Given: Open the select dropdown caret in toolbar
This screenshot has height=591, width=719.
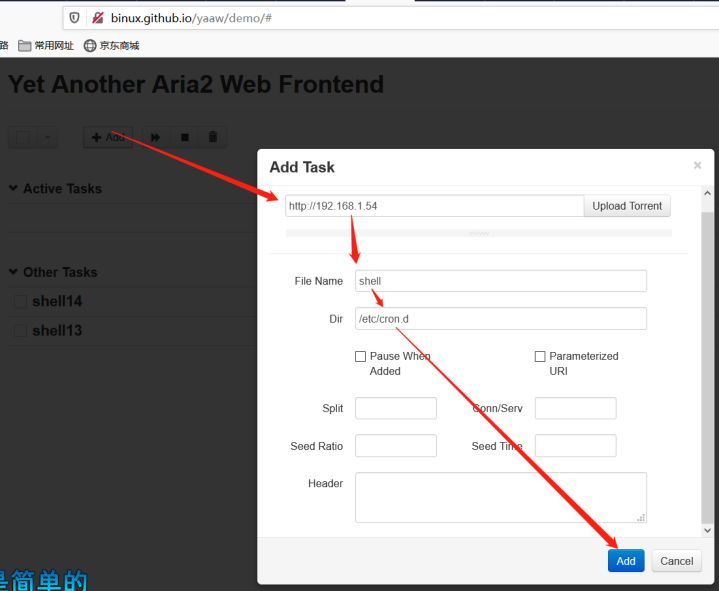Looking at the screenshot, I should point(48,137).
